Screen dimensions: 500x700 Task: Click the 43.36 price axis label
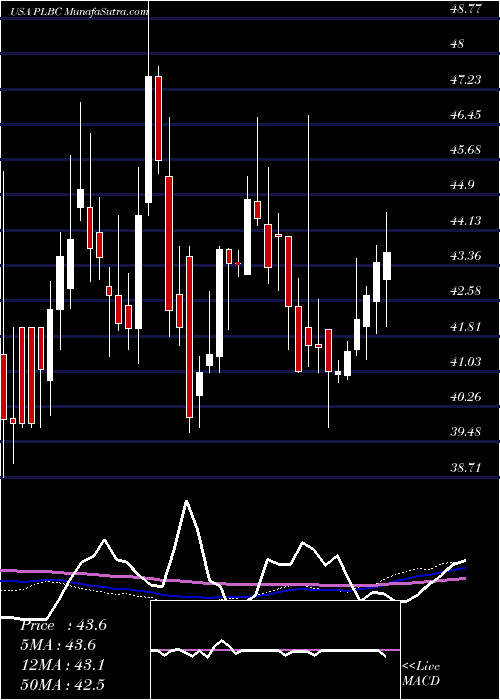466,255
